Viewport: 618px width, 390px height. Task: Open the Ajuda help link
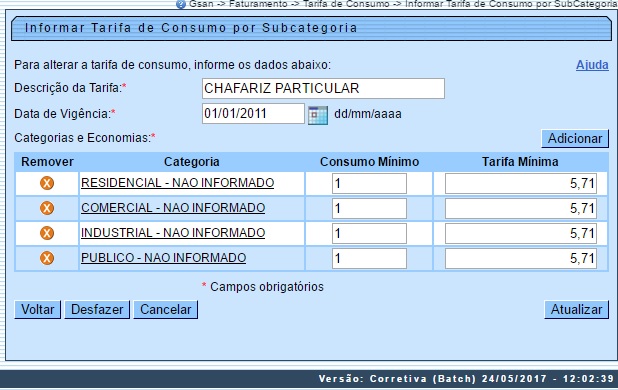coord(592,65)
